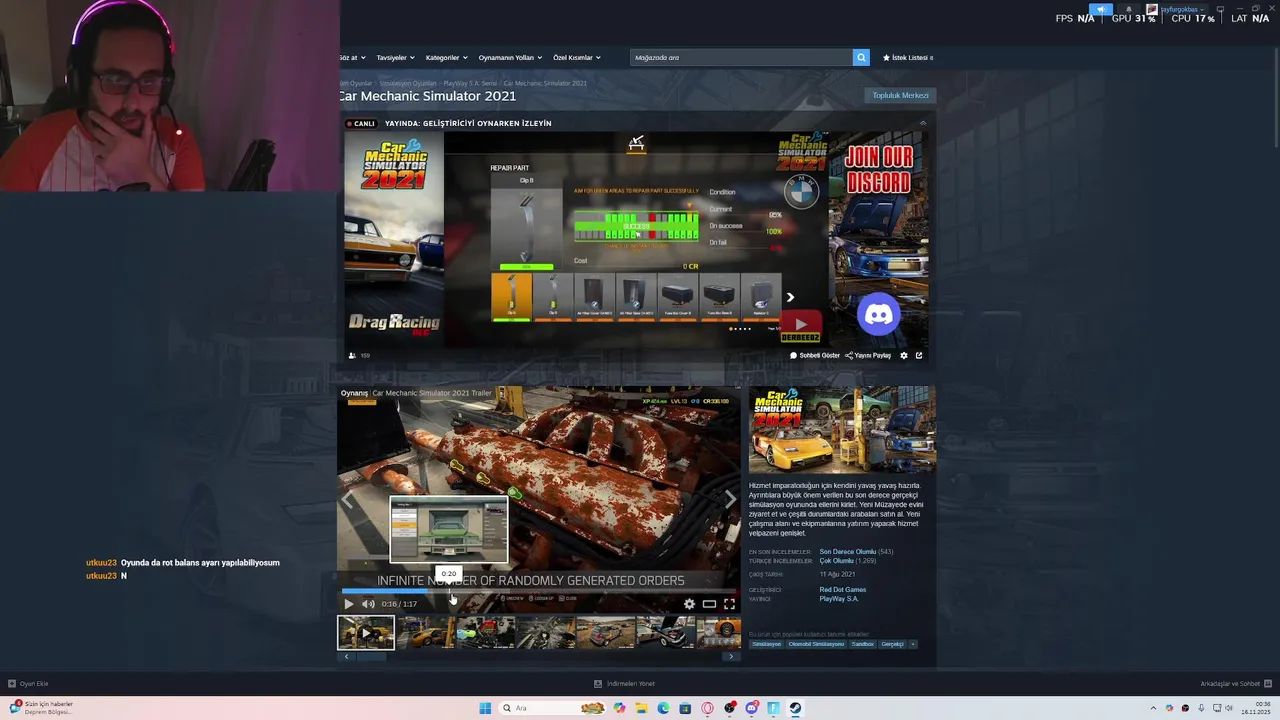Collapse the live broadcast panel chevron
Screen dimensions: 1280x720
(x=922, y=123)
